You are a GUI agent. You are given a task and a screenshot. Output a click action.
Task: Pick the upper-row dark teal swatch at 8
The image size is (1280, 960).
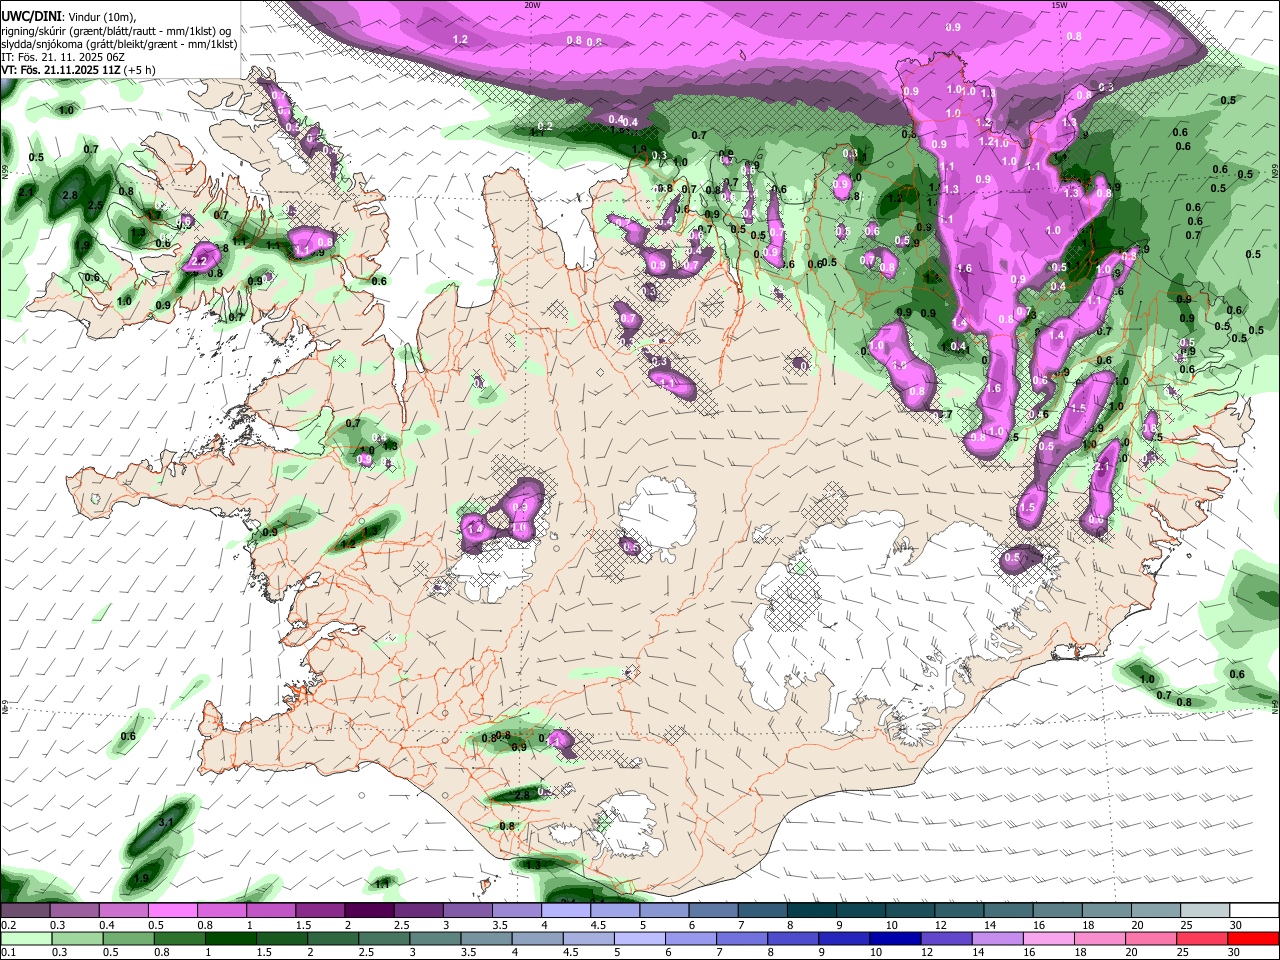click(812, 910)
